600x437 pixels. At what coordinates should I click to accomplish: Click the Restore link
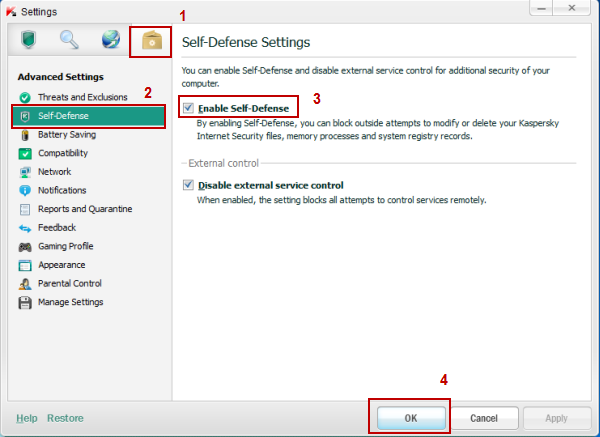pyautogui.click(x=65, y=418)
